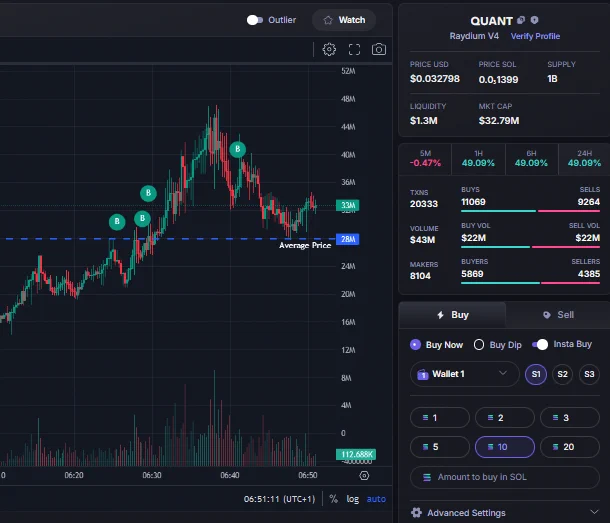This screenshot has width=610, height=523.
Task: Open the Verify Profile link
Action: coord(535,36)
